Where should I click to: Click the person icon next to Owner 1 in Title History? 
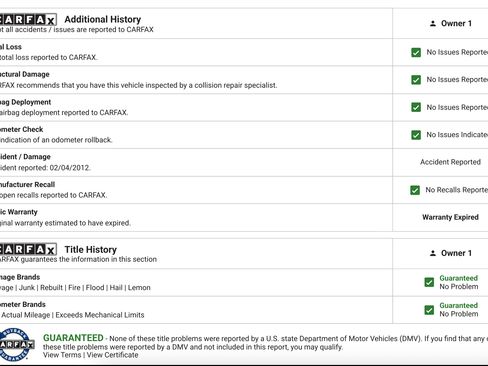433,253
